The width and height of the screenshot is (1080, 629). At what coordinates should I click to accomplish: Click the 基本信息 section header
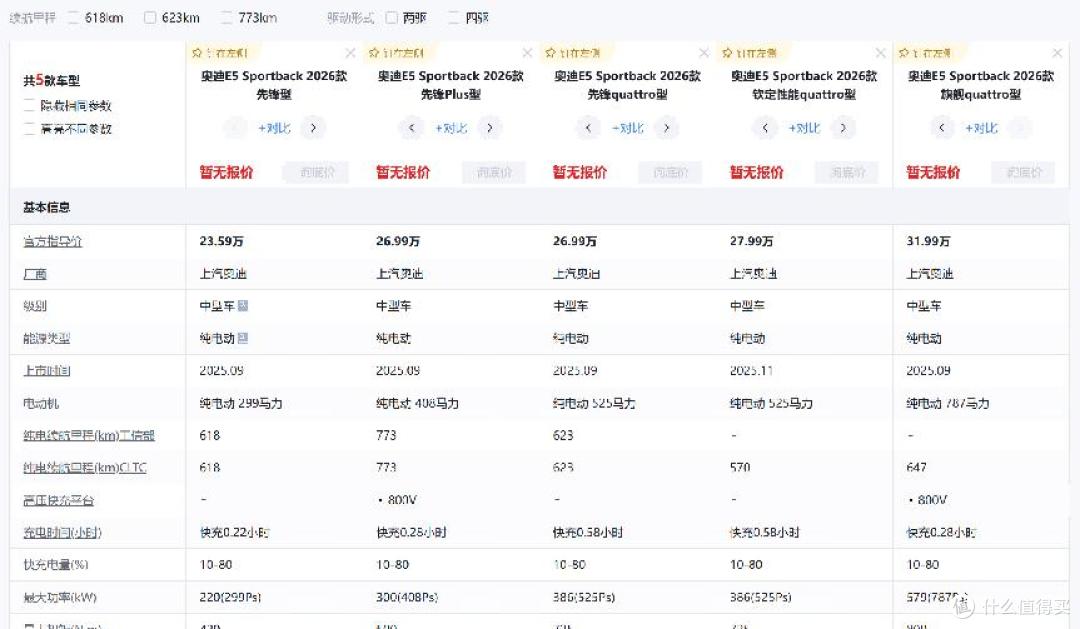tap(47, 207)
